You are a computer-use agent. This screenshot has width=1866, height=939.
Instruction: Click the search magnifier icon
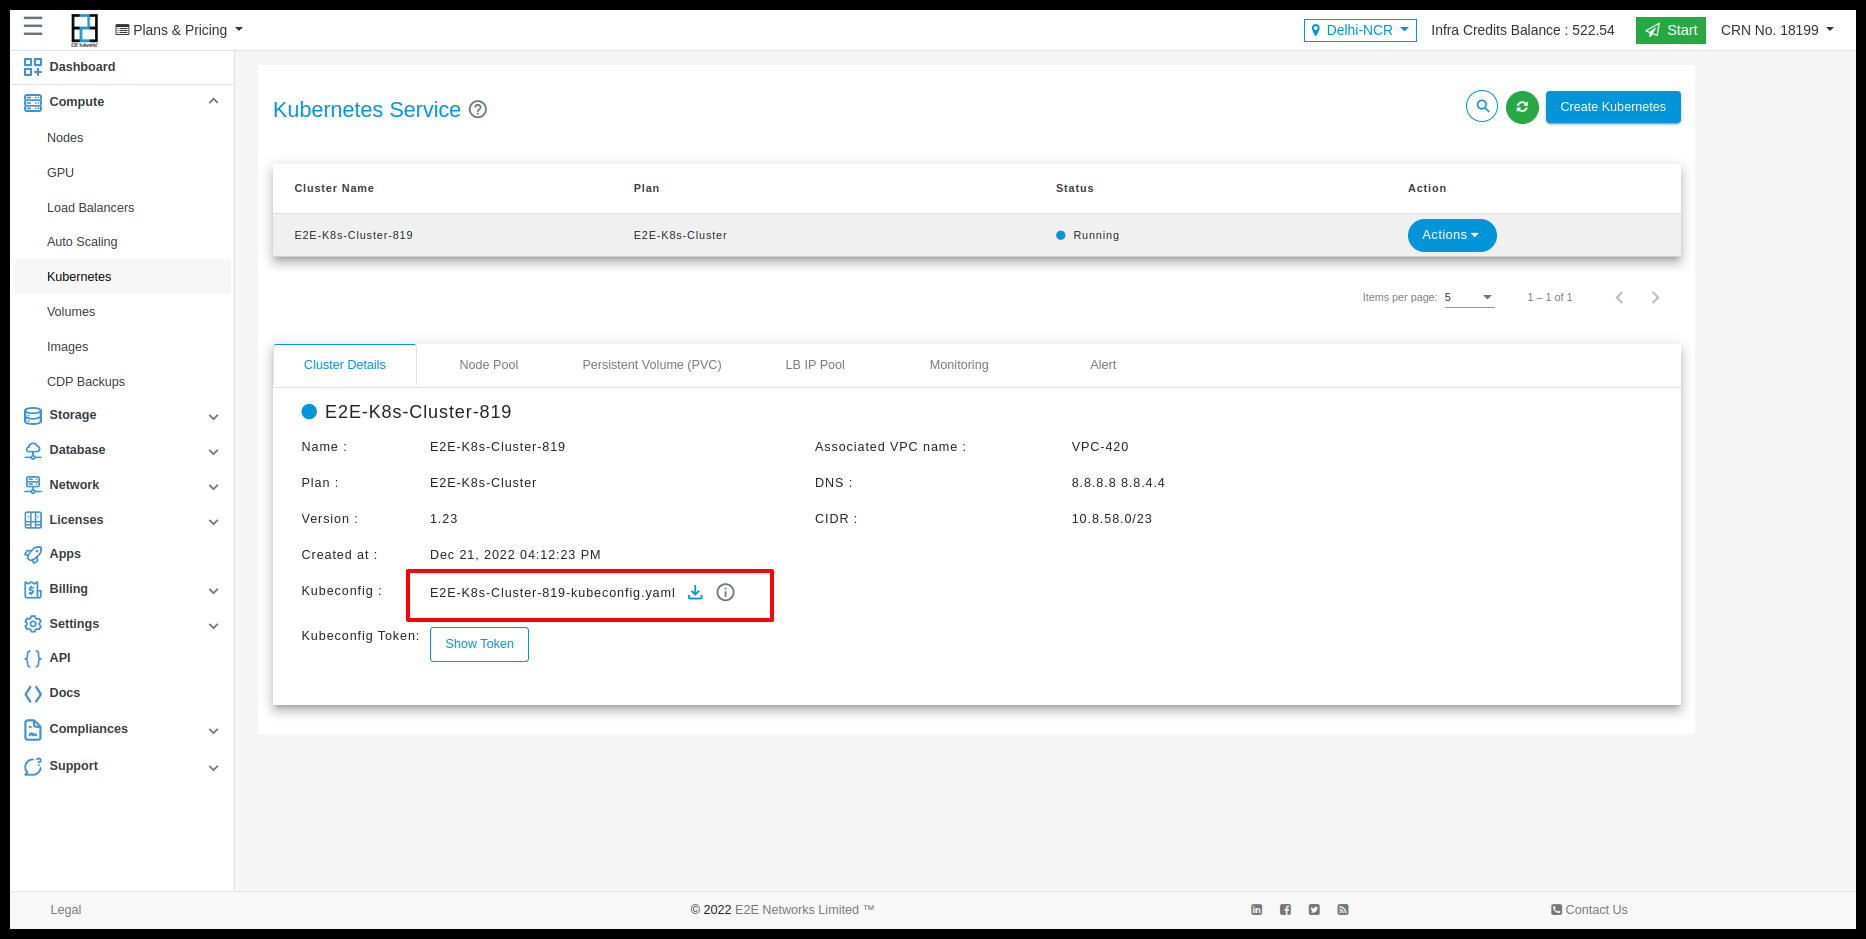(x=1482, y=106)
